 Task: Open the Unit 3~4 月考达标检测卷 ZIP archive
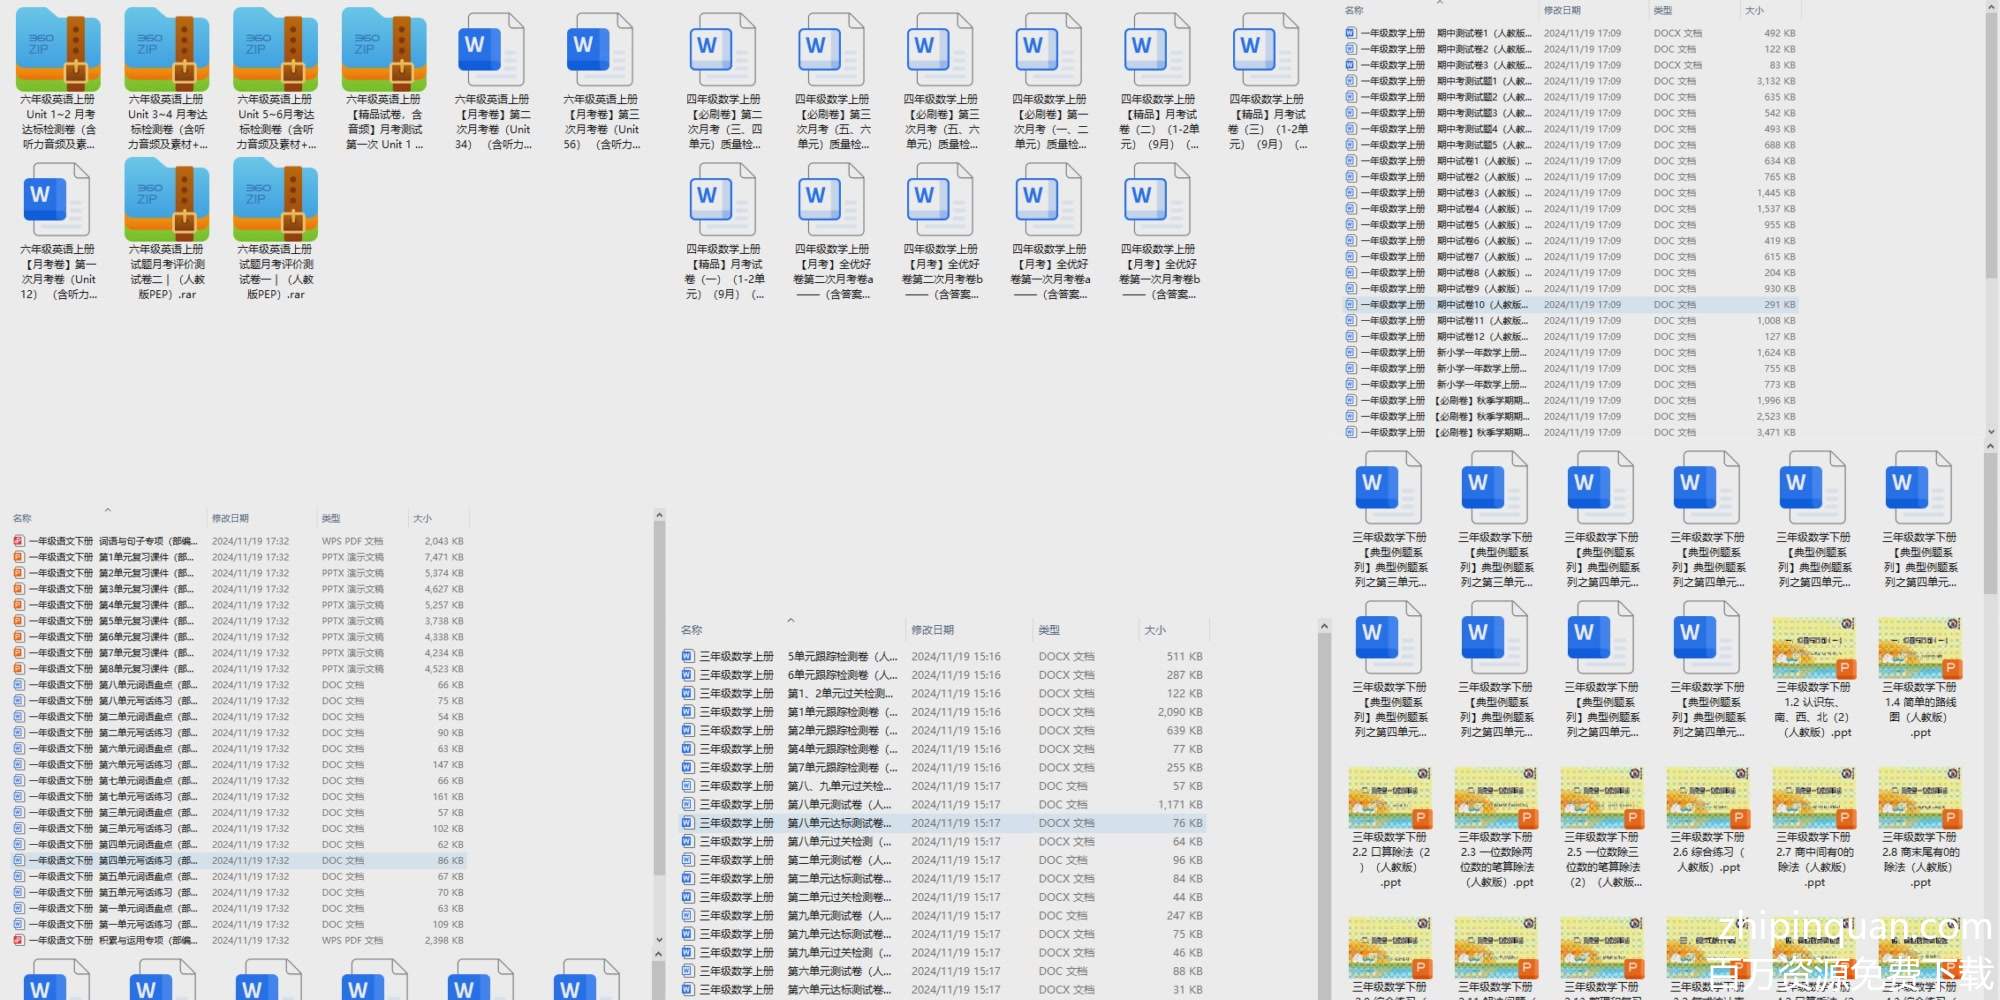[166, 50]
